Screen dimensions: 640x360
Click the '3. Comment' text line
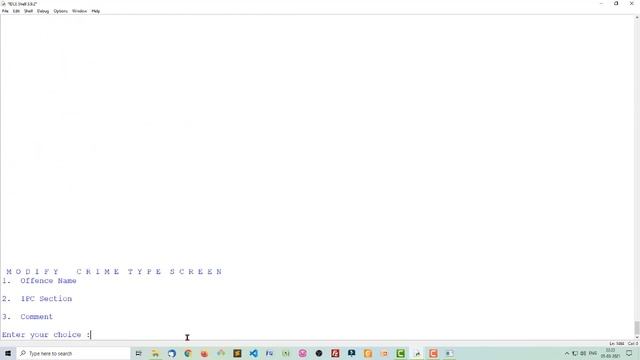point(27,317)
